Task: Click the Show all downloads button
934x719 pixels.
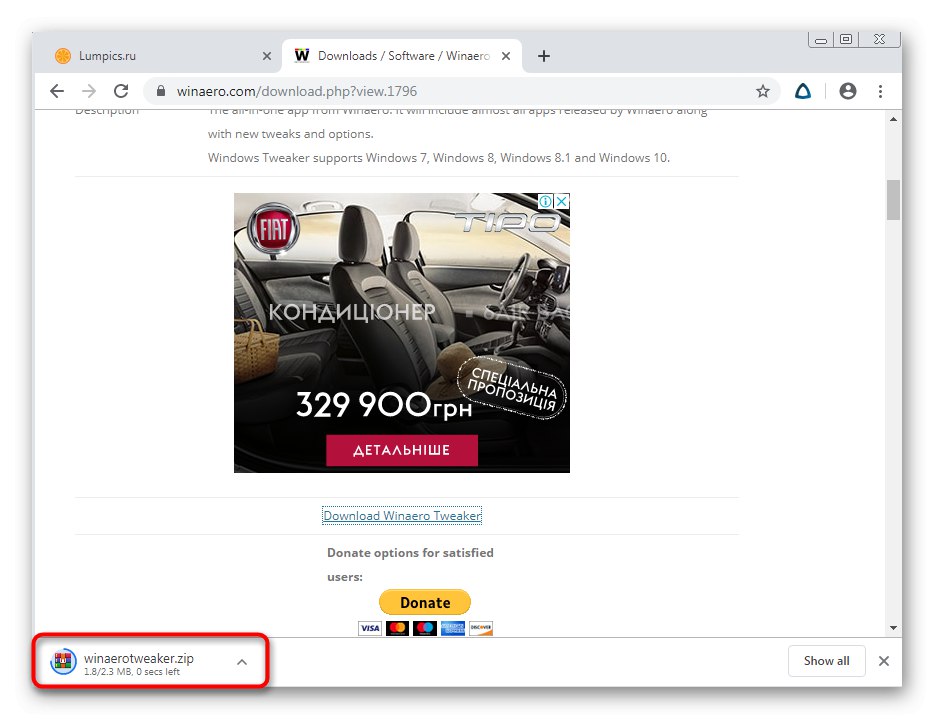Action: [x=826, y=661]
